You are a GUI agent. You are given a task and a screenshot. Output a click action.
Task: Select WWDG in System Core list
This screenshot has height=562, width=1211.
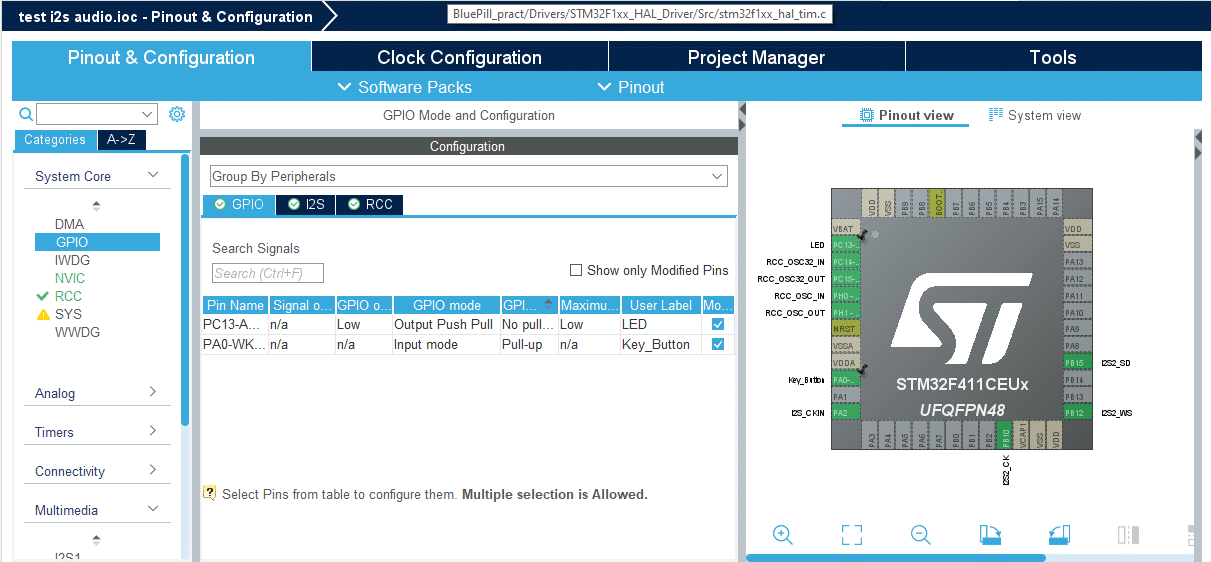(x=77, y=332)
